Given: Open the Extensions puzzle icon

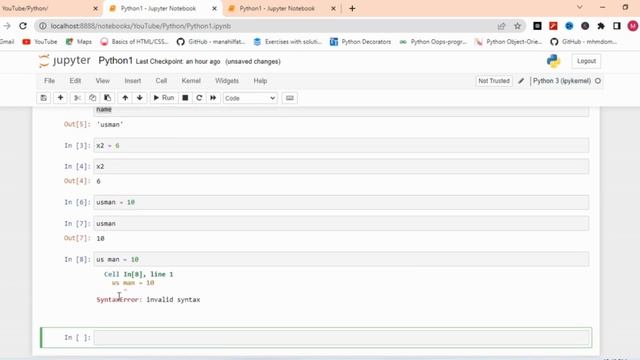Looking at the screenshot, I should point(601,26).
